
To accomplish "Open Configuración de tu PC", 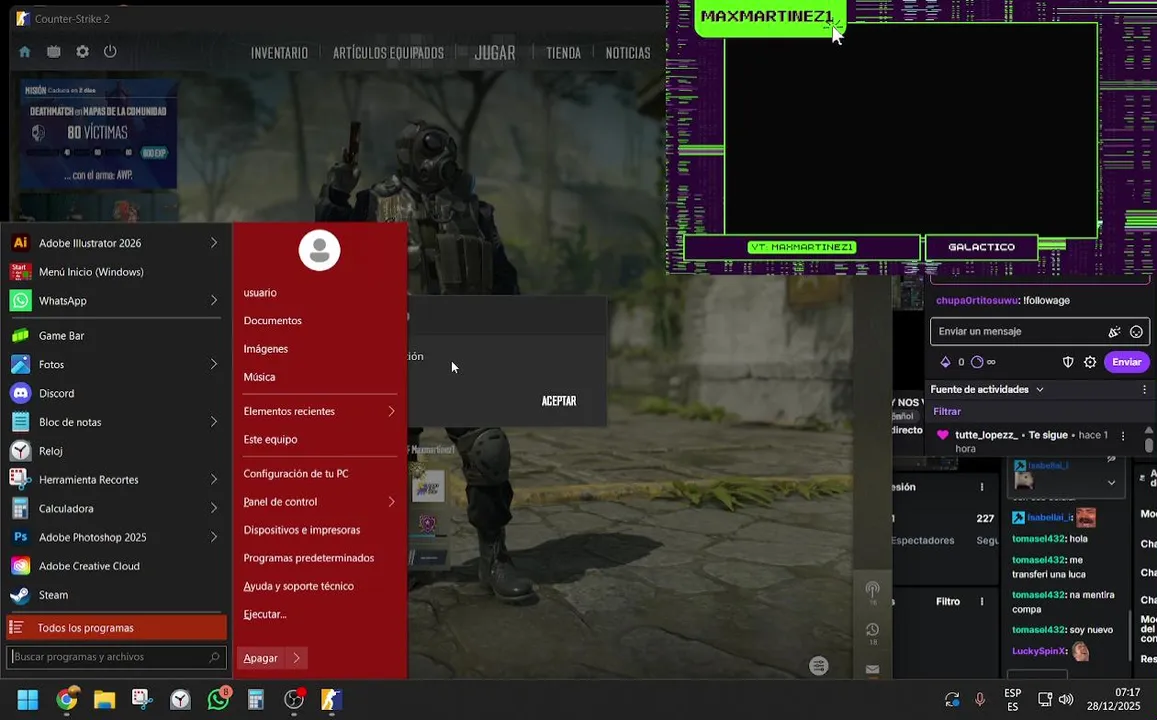I will pos(296,474).
